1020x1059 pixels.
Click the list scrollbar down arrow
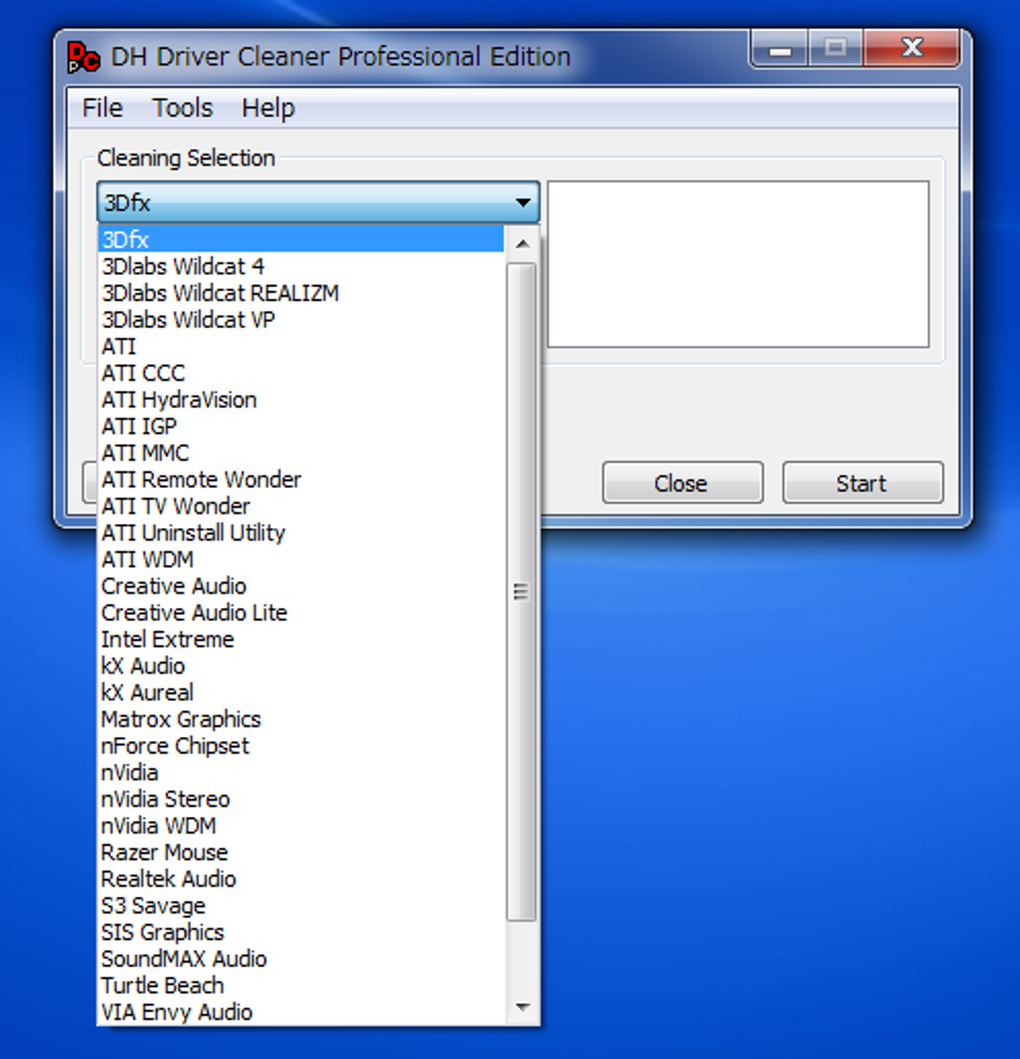pos(522,1007)
